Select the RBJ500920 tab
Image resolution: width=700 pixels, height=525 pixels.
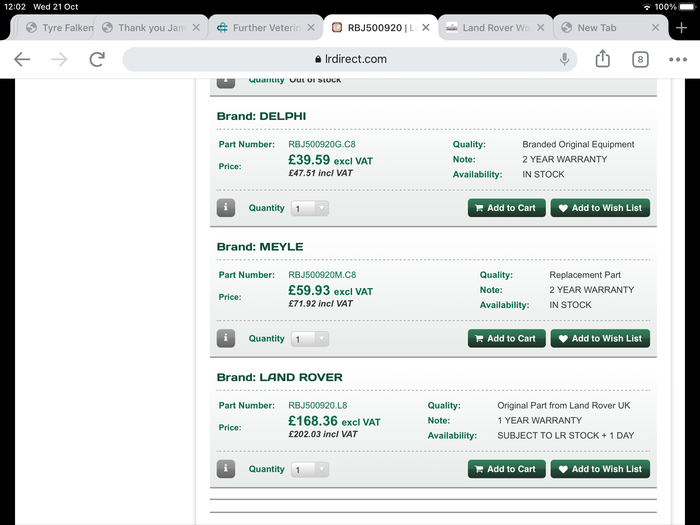(x=381, y=28)
